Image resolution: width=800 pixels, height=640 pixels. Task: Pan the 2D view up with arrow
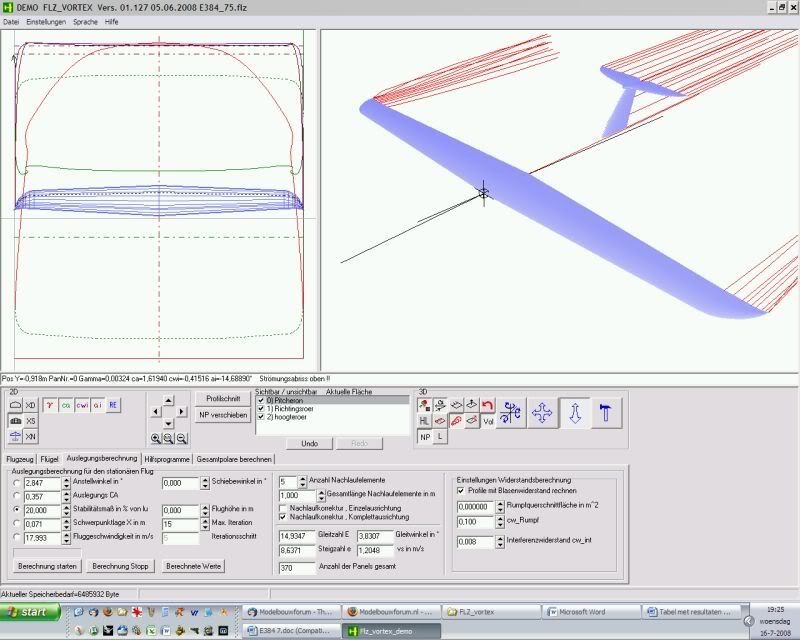168,400
